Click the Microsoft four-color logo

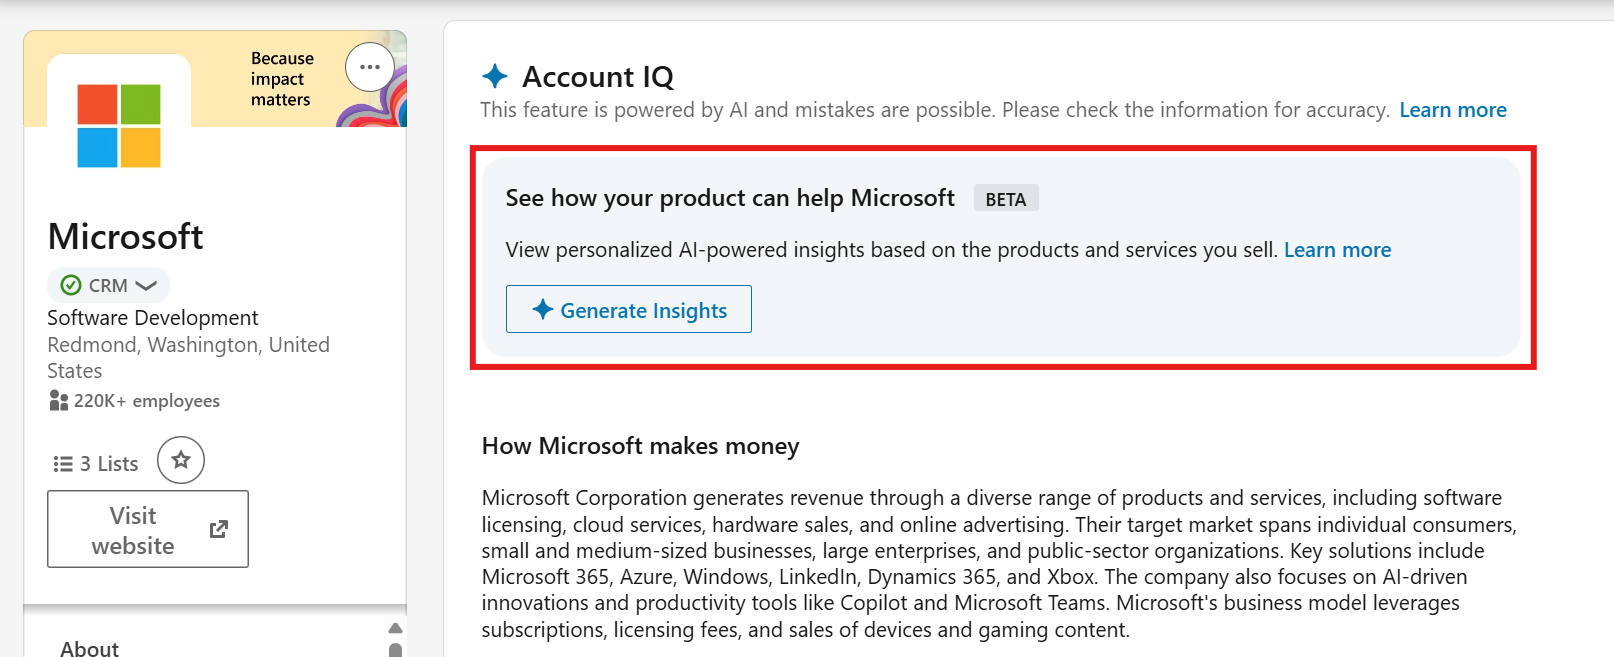point(119,126)
